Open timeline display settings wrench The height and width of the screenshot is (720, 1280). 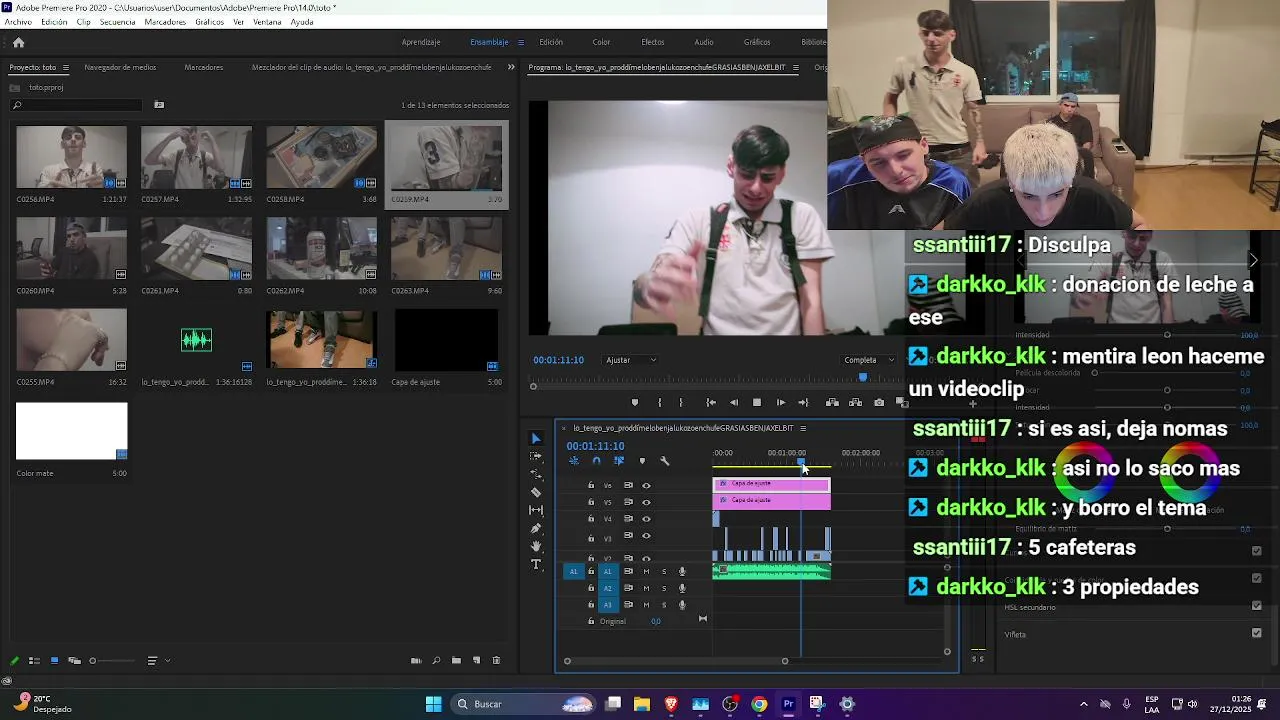pos(665,461)
